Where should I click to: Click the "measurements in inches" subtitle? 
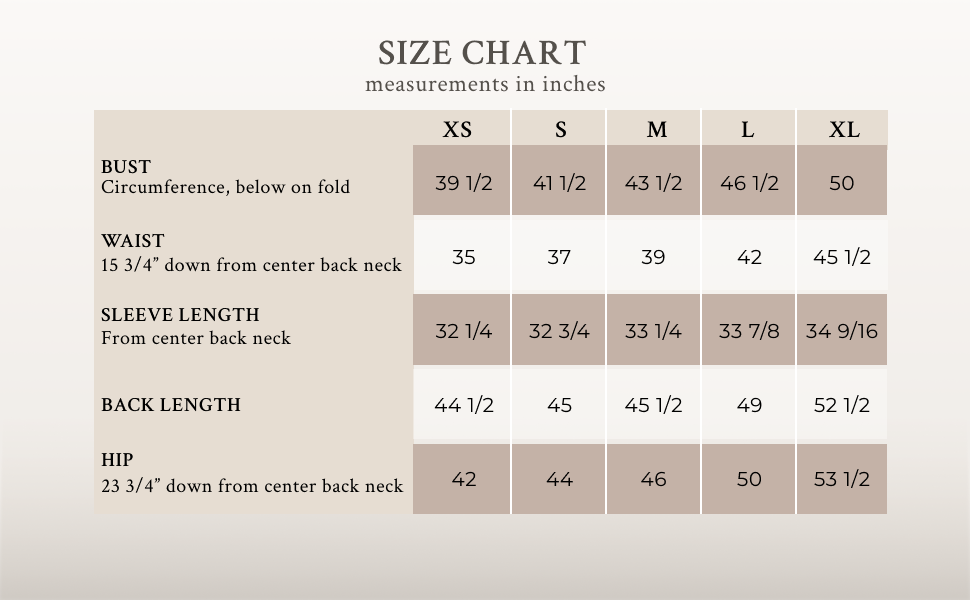point(485,84)
